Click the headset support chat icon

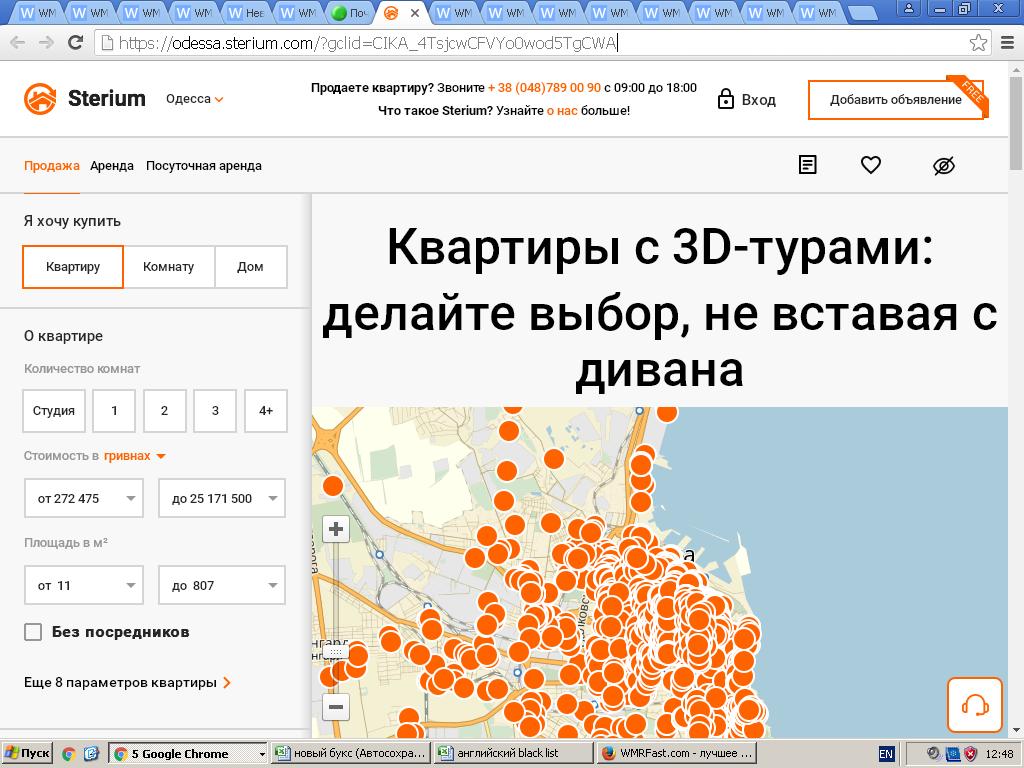point(974,706)
